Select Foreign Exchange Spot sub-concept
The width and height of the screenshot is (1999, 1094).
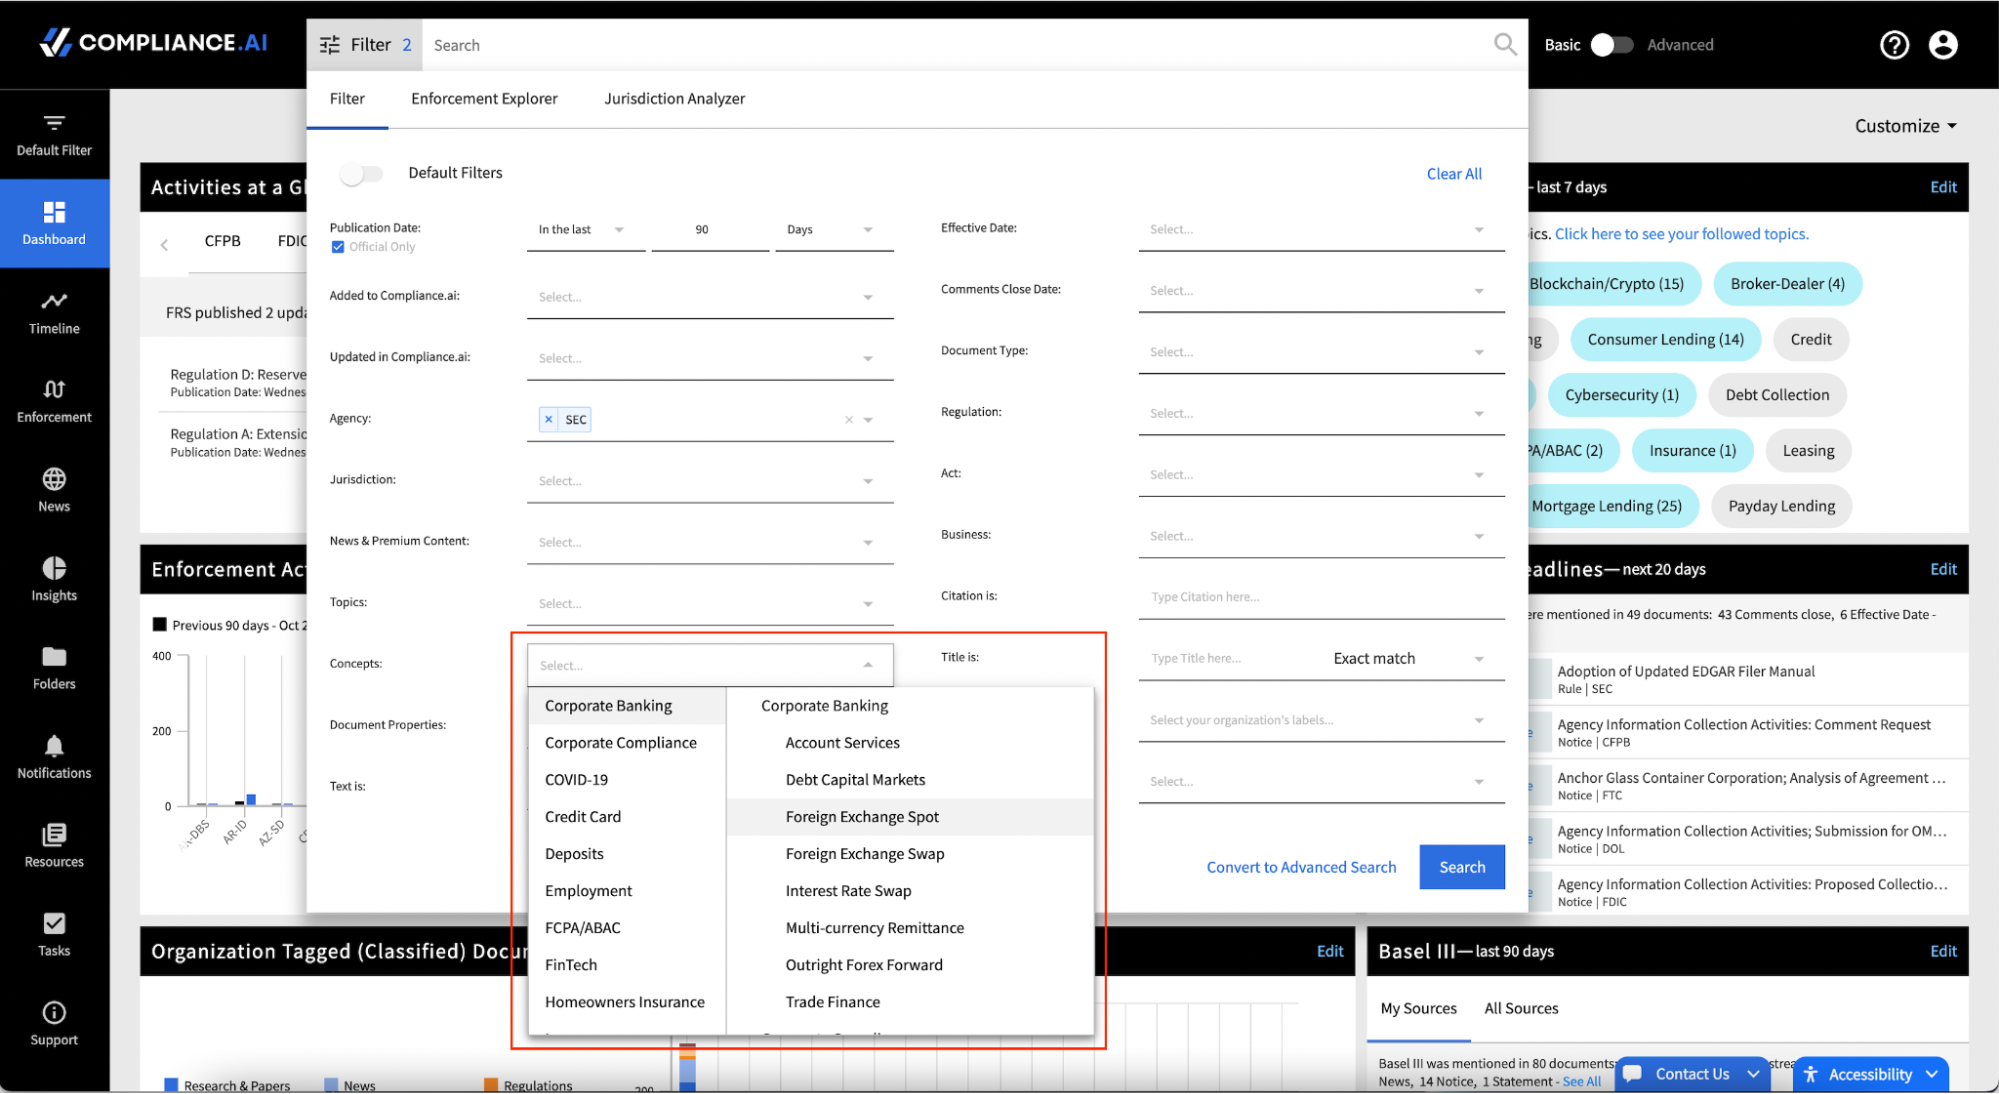910,817
